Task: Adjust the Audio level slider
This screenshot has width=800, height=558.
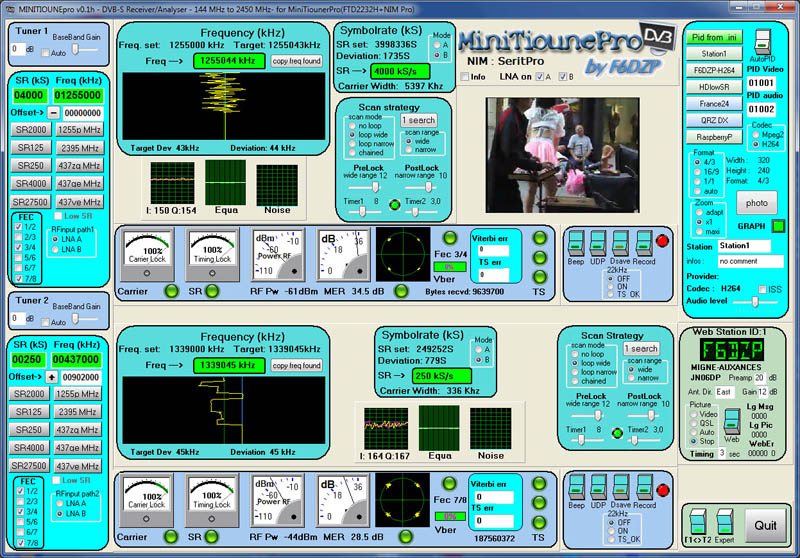Action: coord(755,302)
